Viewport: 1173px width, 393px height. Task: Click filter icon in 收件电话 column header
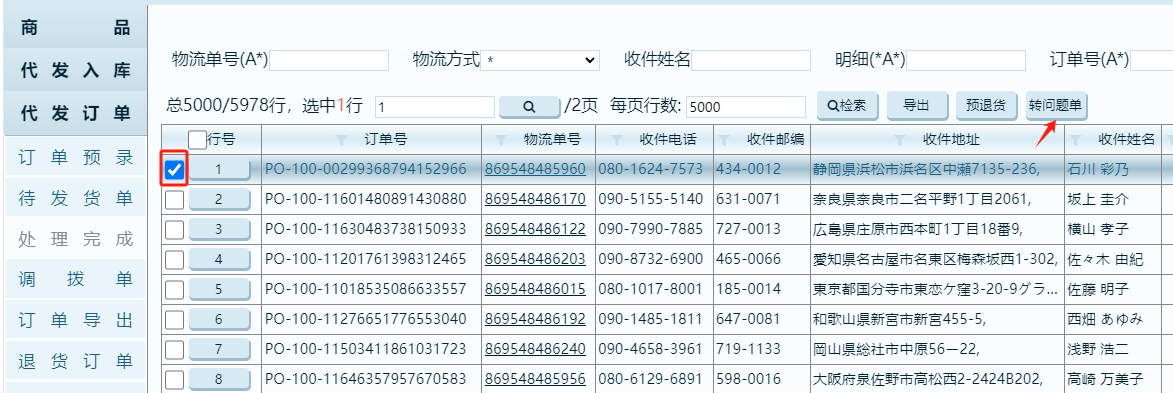tap(617, 139)
